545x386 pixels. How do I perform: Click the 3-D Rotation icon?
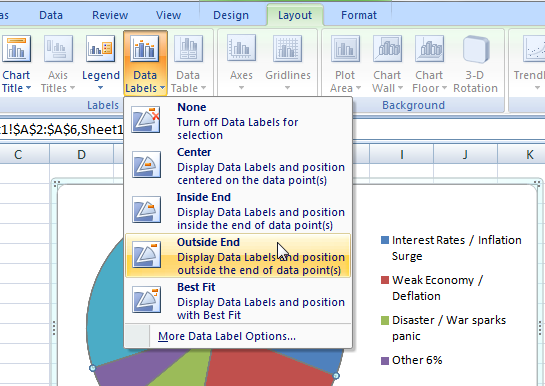[x=476, y=49]
